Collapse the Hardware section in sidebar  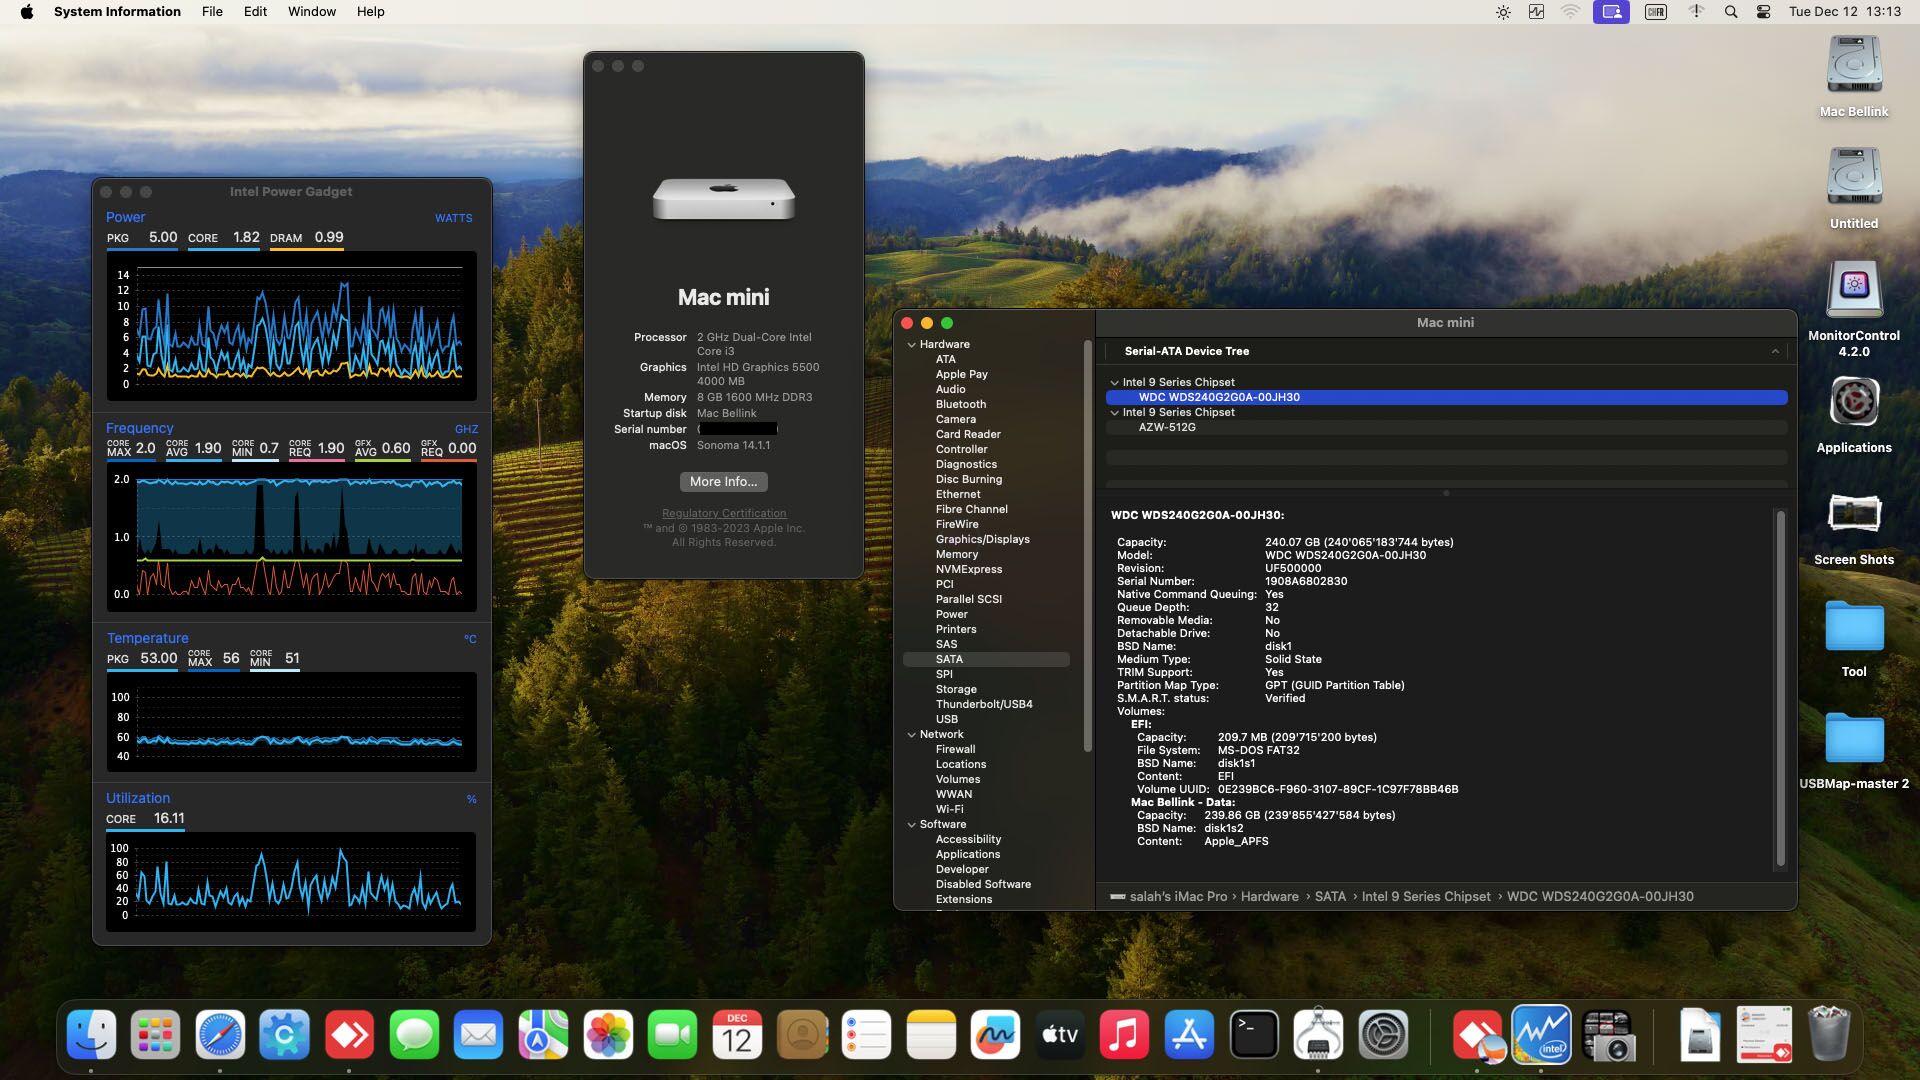point(911,344)
